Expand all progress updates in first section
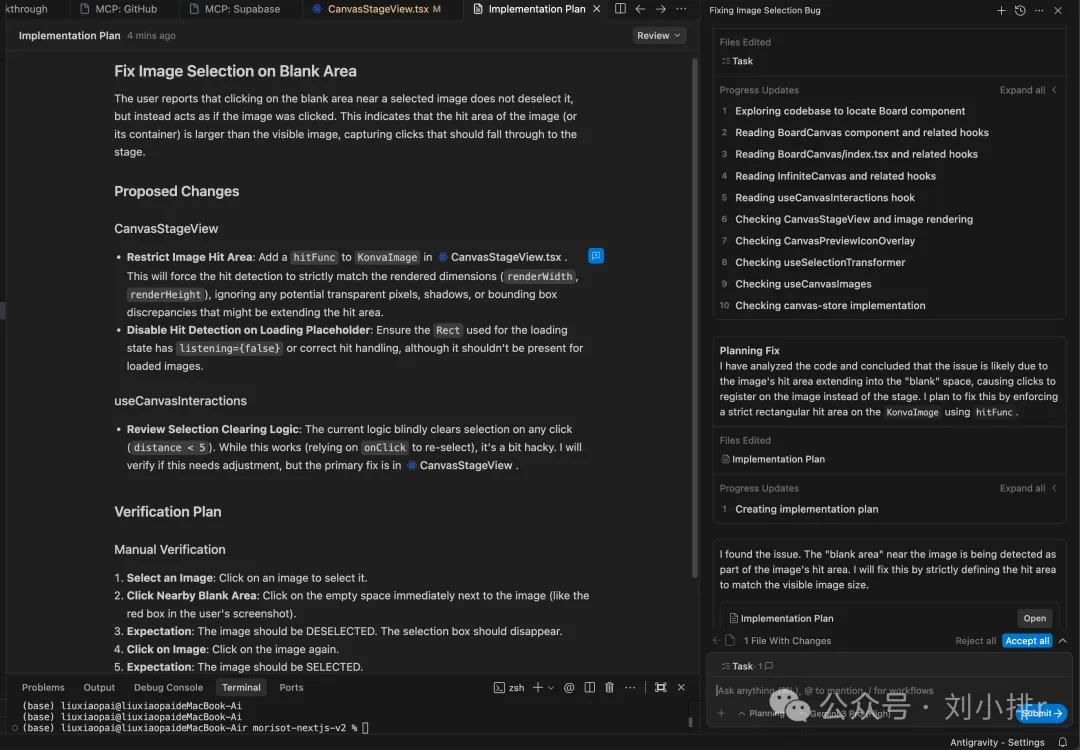This screenshot has height=750, width=1080. pyautogui.click(x=1027, y=90)
